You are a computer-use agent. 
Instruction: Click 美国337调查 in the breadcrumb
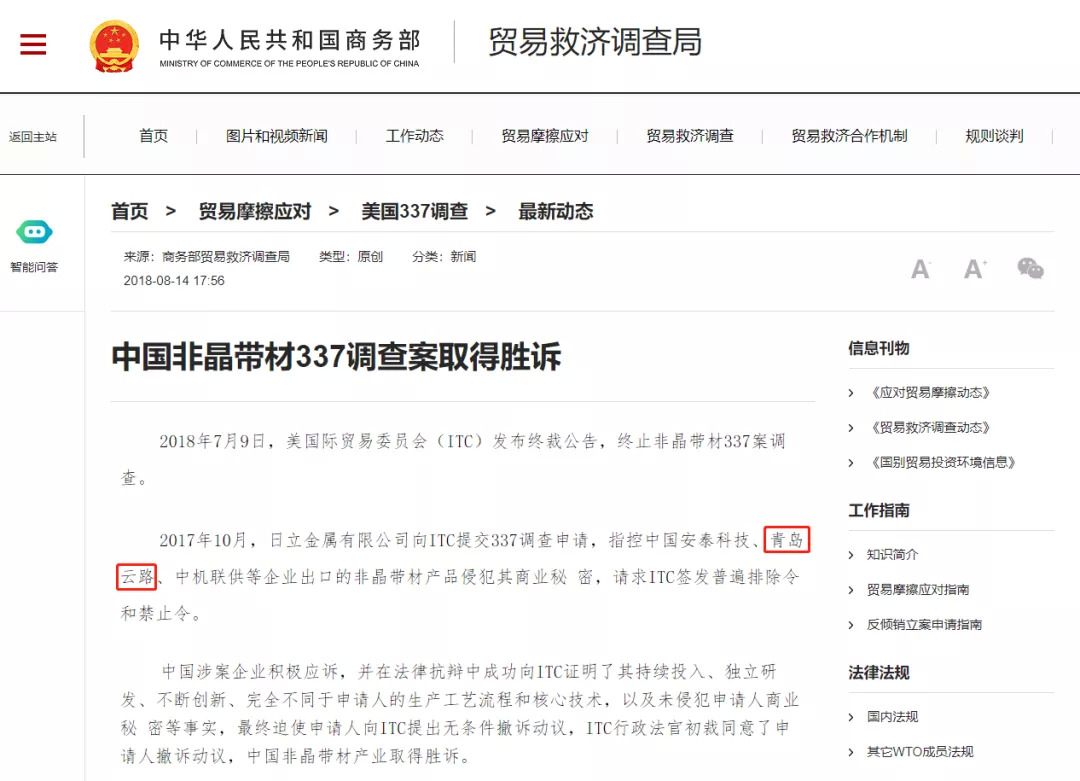(x=415, y=211)
